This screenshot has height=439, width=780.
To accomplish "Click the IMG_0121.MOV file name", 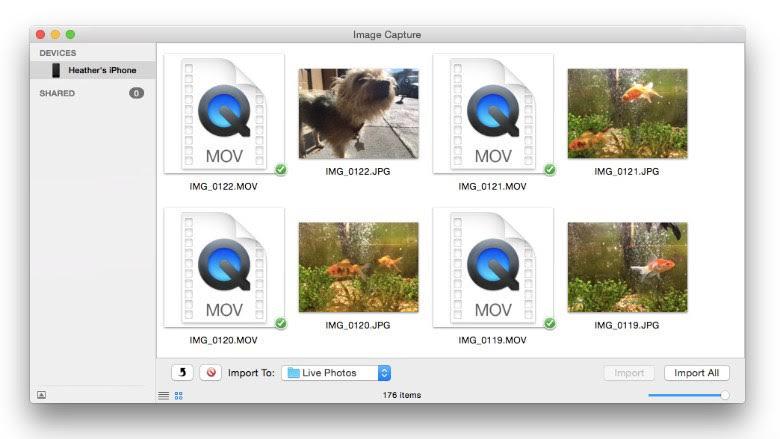I will coord(492,186).
